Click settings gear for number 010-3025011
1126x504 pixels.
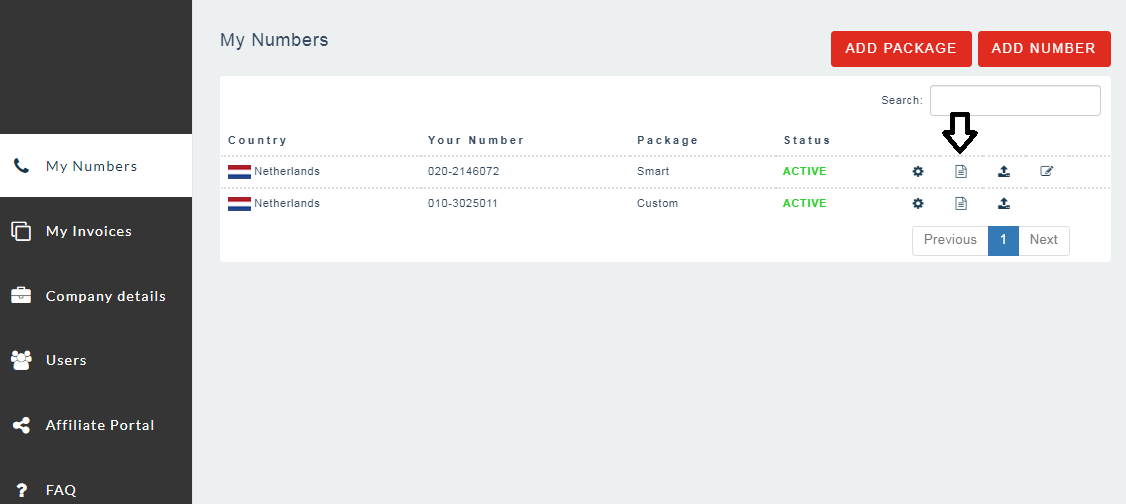click(918, 203)
